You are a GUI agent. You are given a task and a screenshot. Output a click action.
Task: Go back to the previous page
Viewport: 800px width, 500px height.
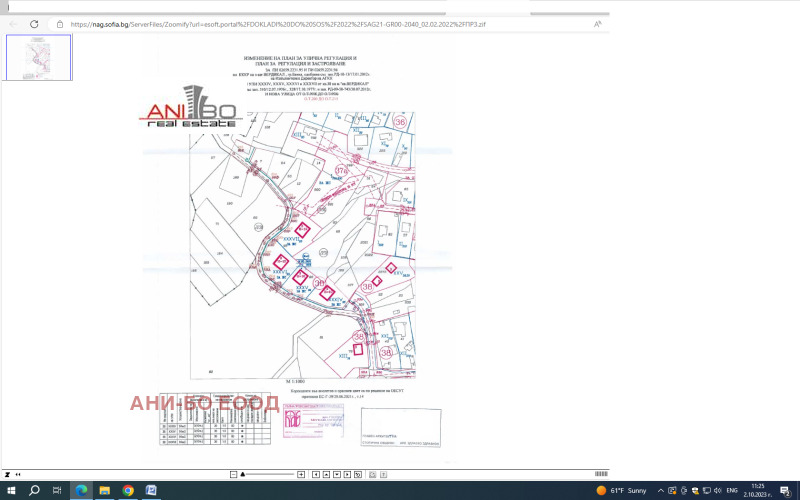[13, 23]
